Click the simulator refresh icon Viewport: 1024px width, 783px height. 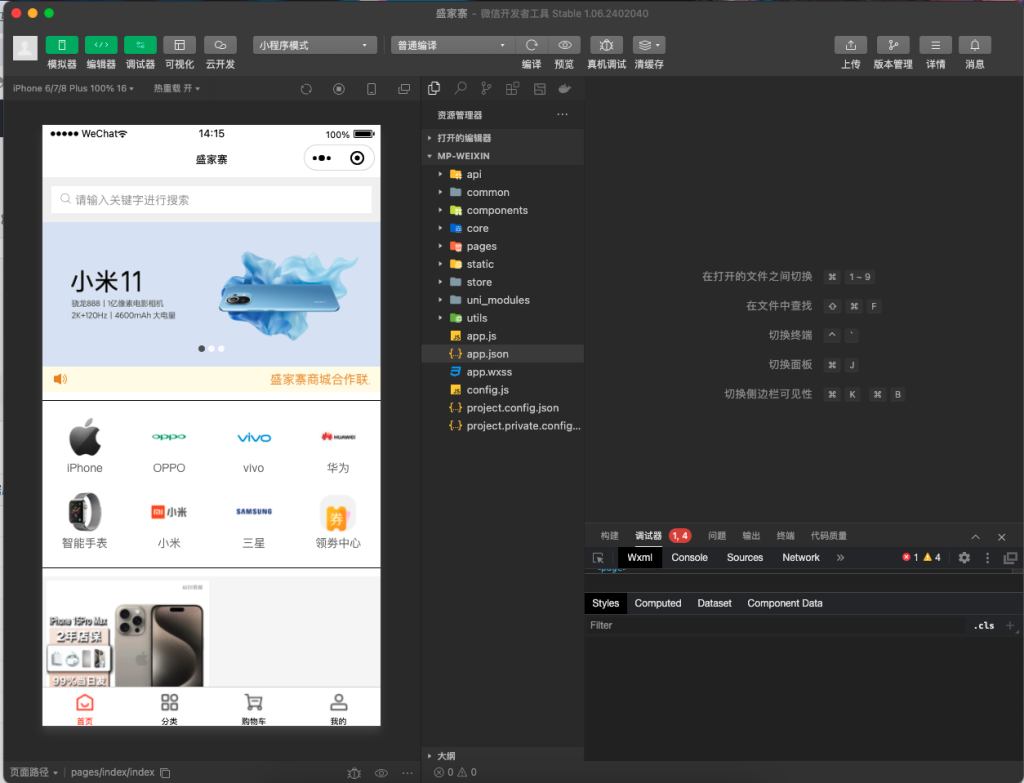click(x=306, y=89)
